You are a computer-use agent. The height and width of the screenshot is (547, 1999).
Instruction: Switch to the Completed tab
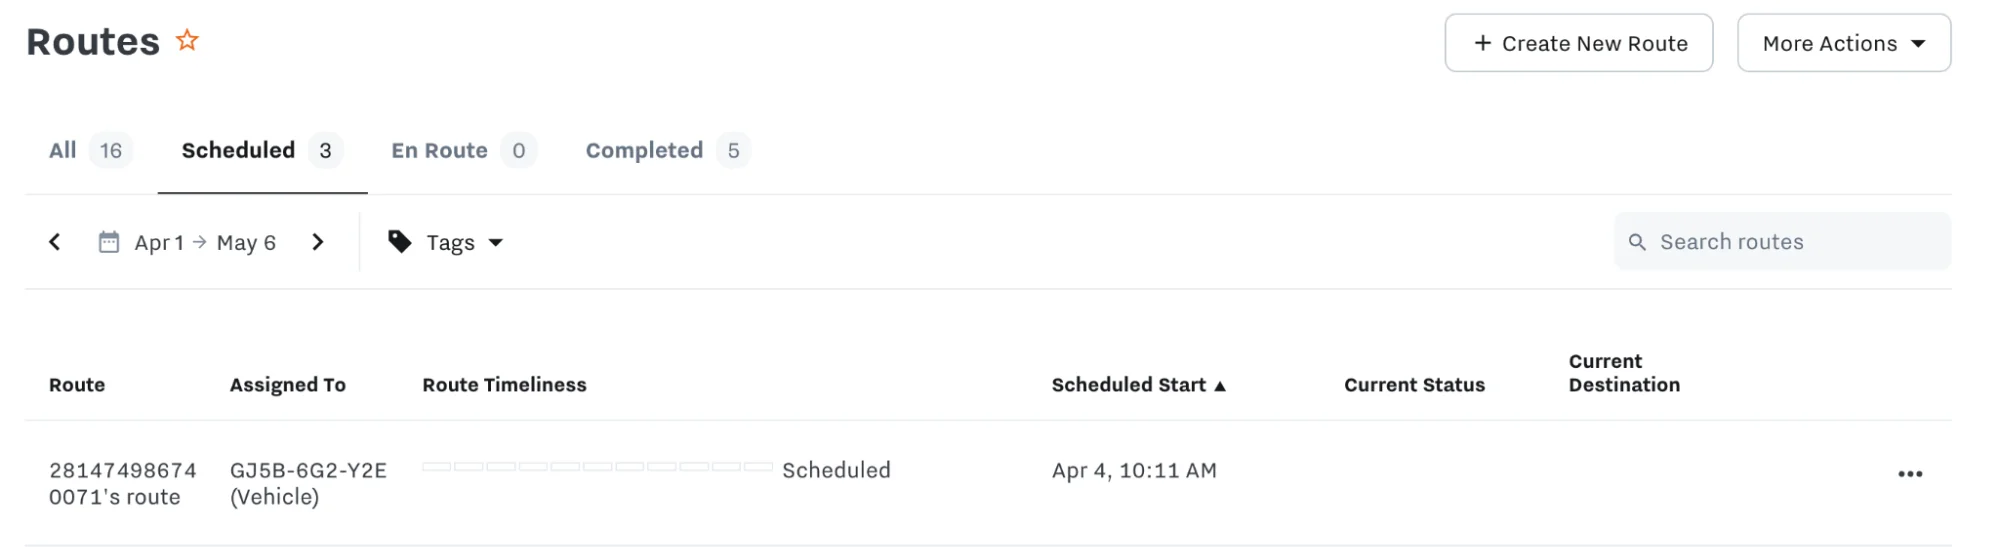click(667, 151)
